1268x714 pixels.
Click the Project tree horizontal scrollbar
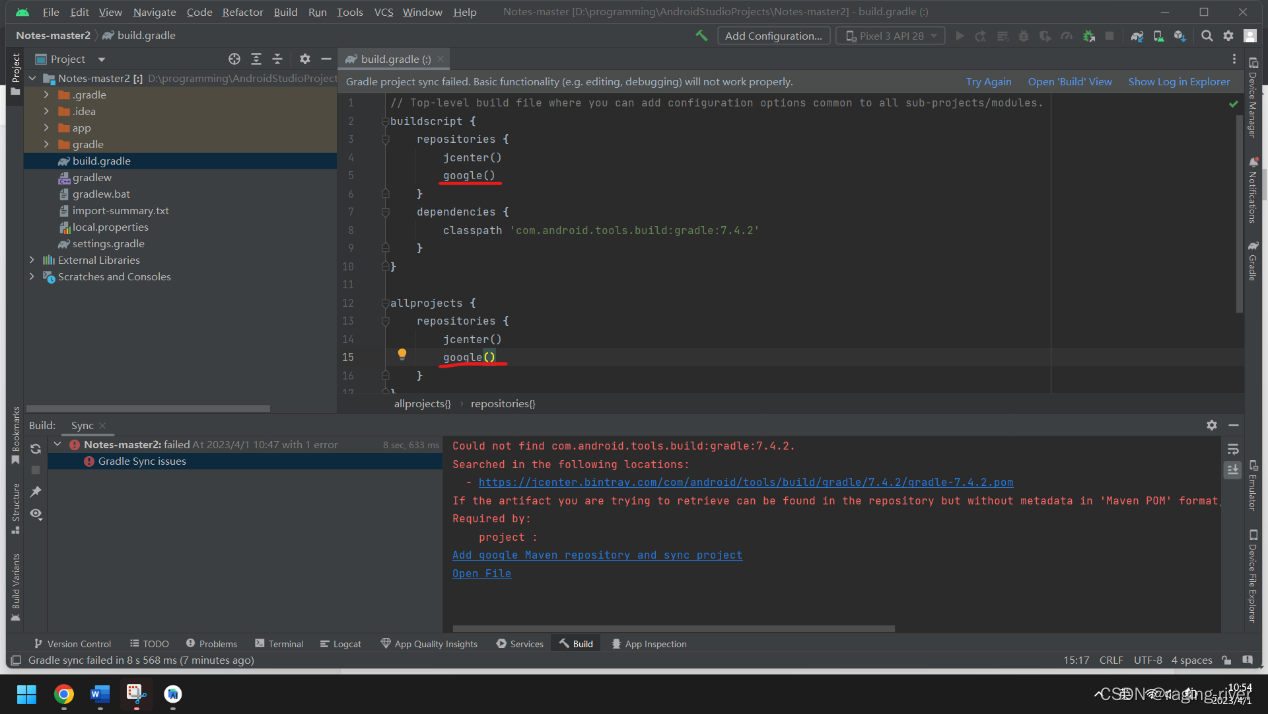(147, 408)
